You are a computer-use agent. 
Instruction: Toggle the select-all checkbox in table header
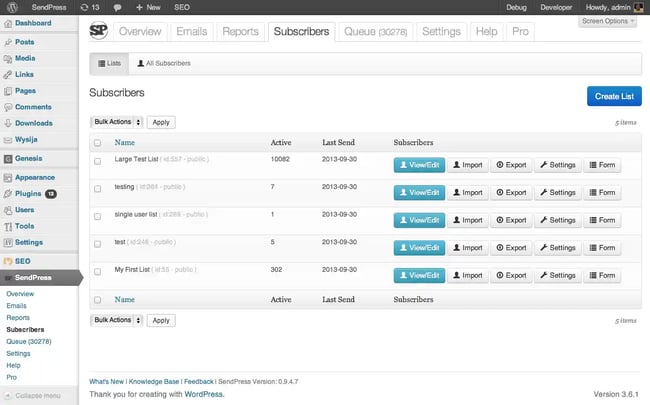tap(97, 143)
